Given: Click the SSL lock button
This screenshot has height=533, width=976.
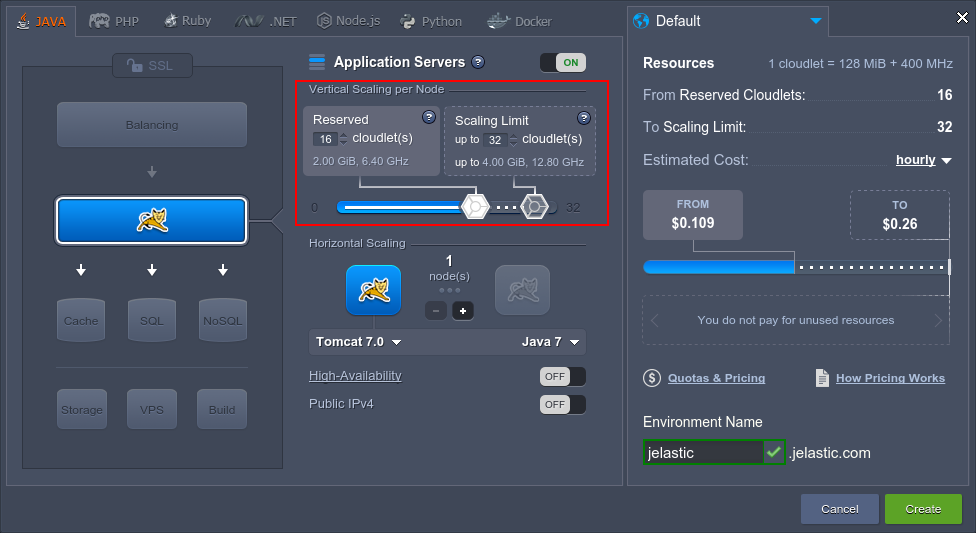Looking at the screenshot, I should 152,65.
